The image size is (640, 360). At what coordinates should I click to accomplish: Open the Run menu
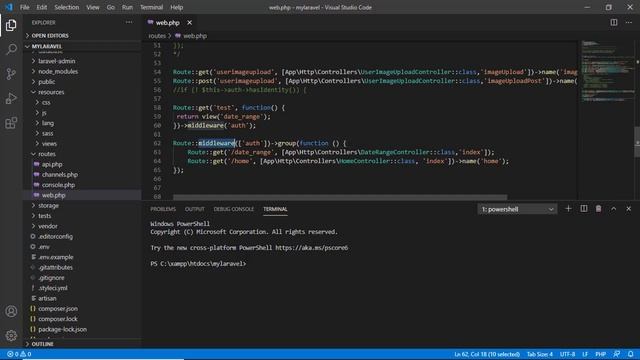[x=127, y=7]
